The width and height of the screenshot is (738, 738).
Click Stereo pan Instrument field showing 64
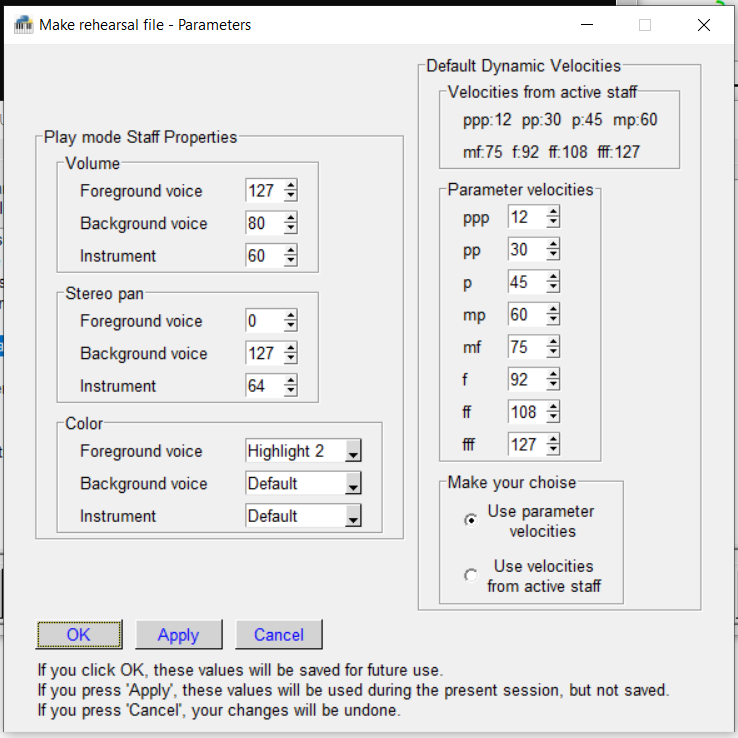(x=265, y=385)
